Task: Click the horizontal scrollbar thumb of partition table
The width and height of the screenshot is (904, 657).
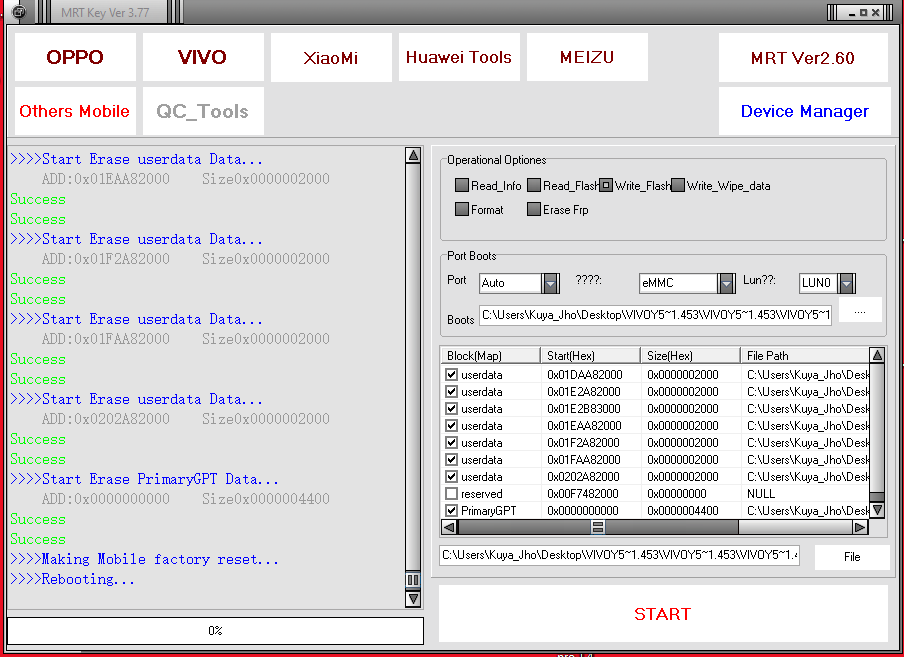Action: point(598,527)
